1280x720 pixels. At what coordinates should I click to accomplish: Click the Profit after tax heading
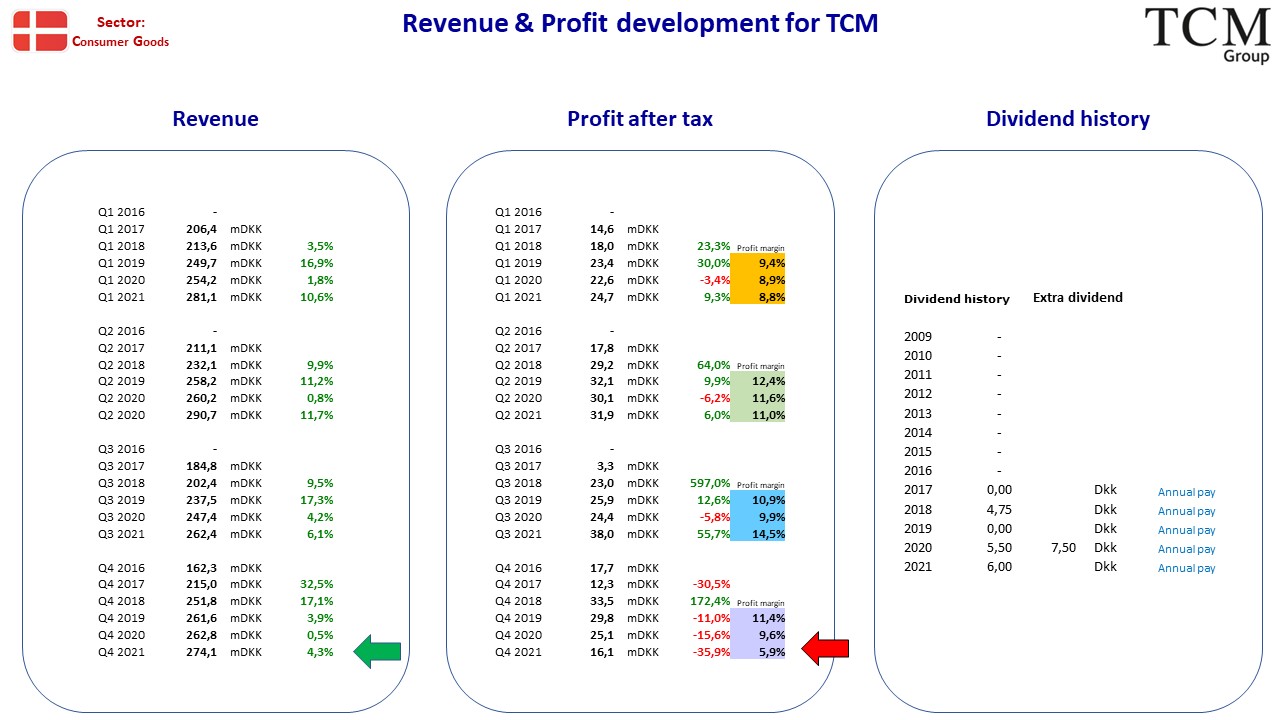(640, 119)
